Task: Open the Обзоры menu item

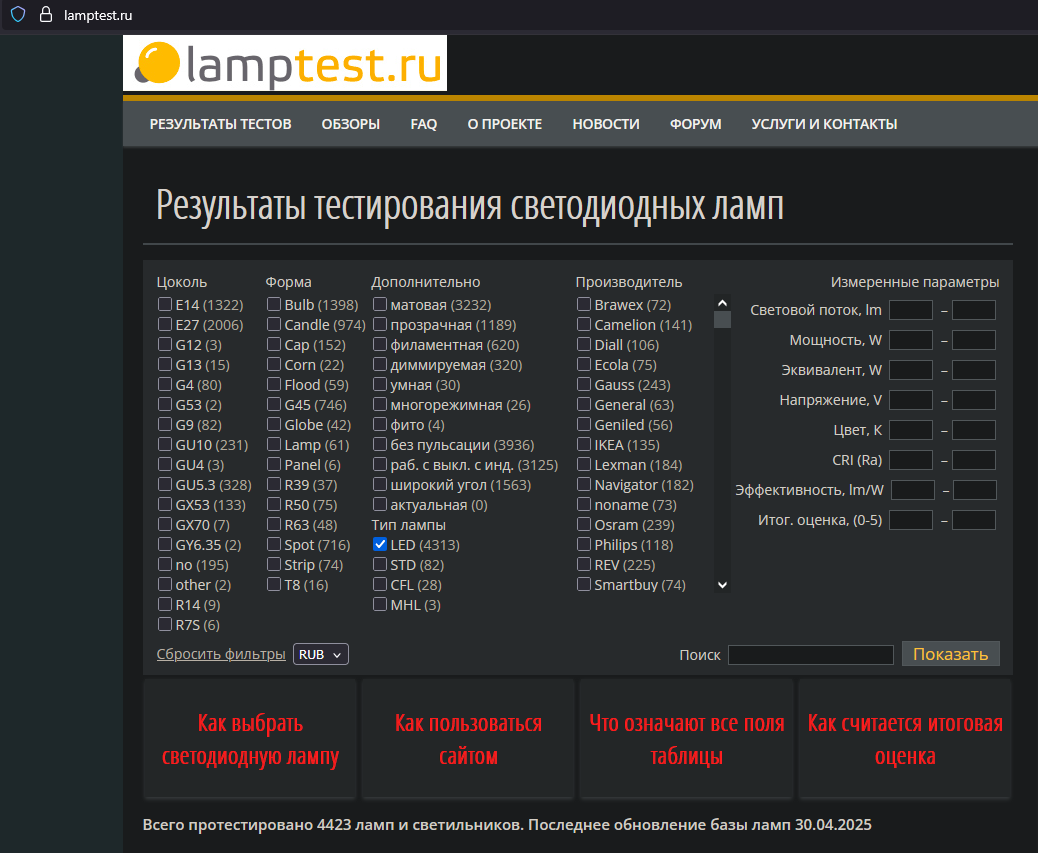Action: coord(351,124)
